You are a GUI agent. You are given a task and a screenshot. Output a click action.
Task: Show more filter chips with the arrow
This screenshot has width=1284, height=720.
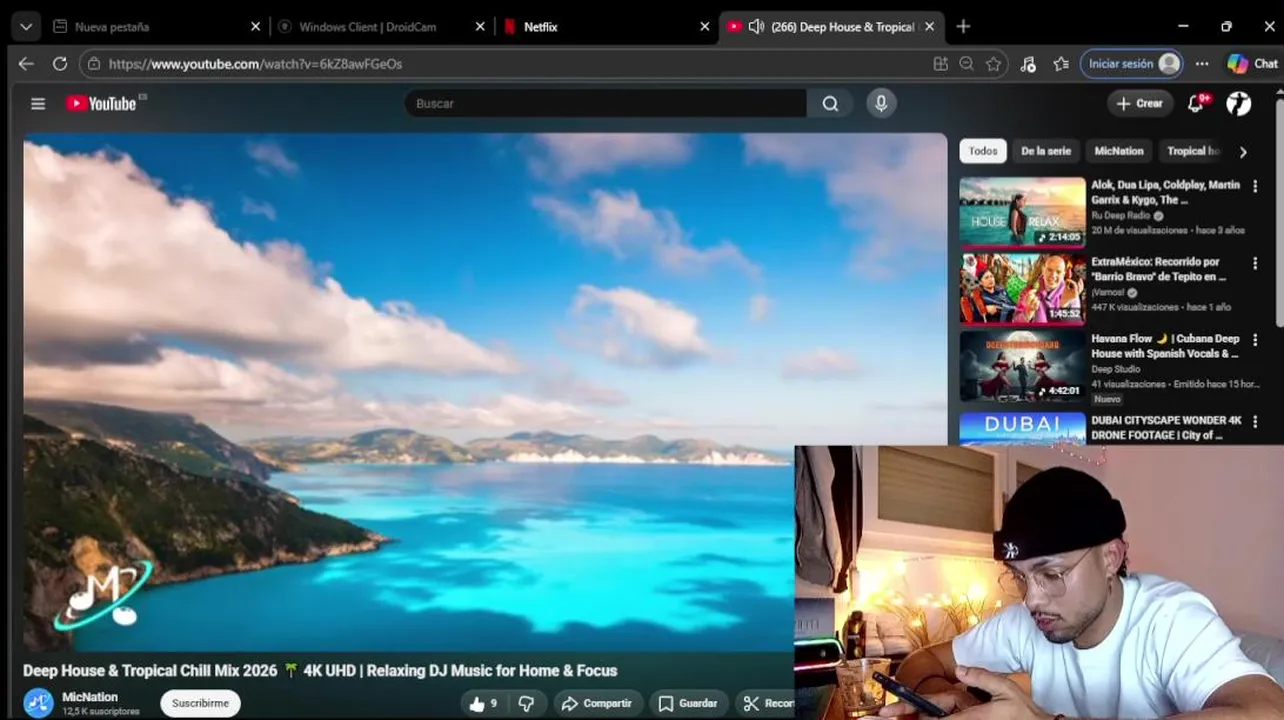[1243, 152]
